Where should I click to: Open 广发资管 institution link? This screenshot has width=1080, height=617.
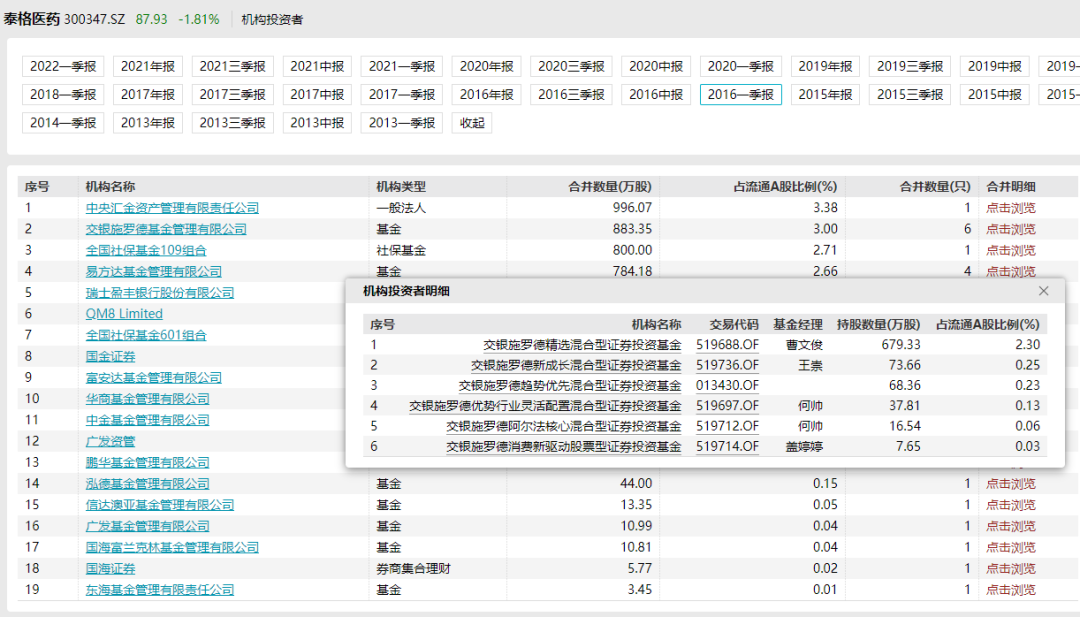click(110, 441)
